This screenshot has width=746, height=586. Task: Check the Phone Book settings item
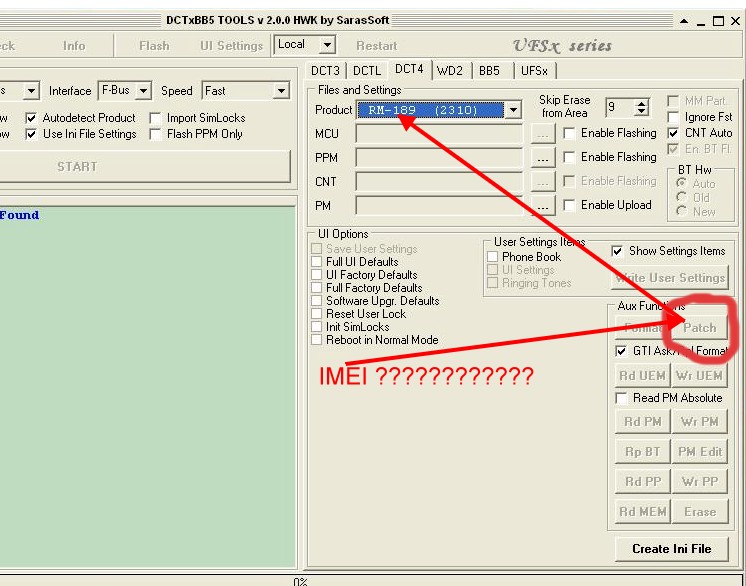(x=492, y=257)
